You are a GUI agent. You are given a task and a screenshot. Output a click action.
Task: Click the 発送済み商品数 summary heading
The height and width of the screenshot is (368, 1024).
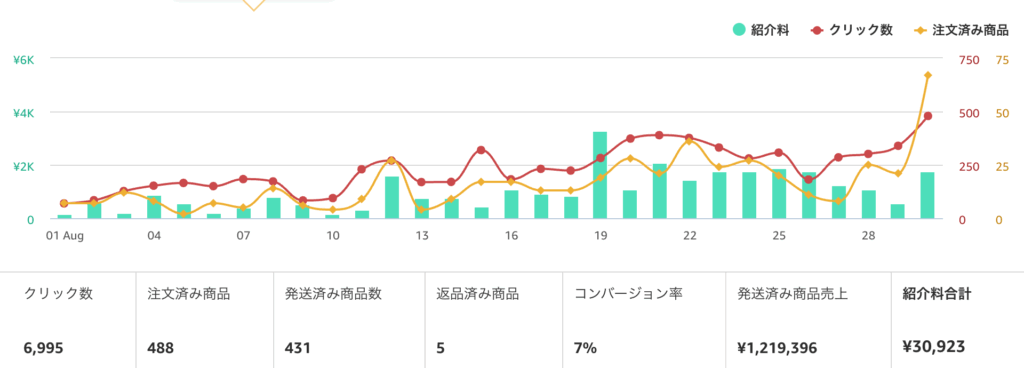[333, 294]
